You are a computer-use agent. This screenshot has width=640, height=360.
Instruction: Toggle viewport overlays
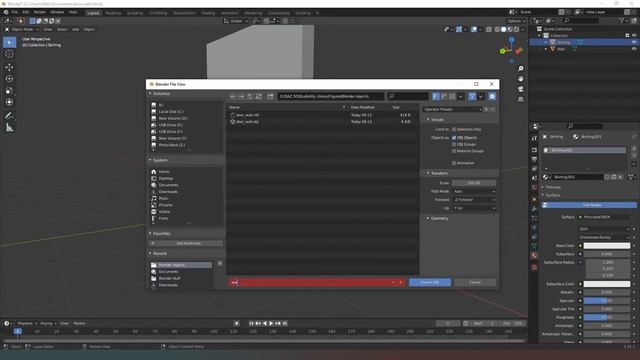[474, 29]
